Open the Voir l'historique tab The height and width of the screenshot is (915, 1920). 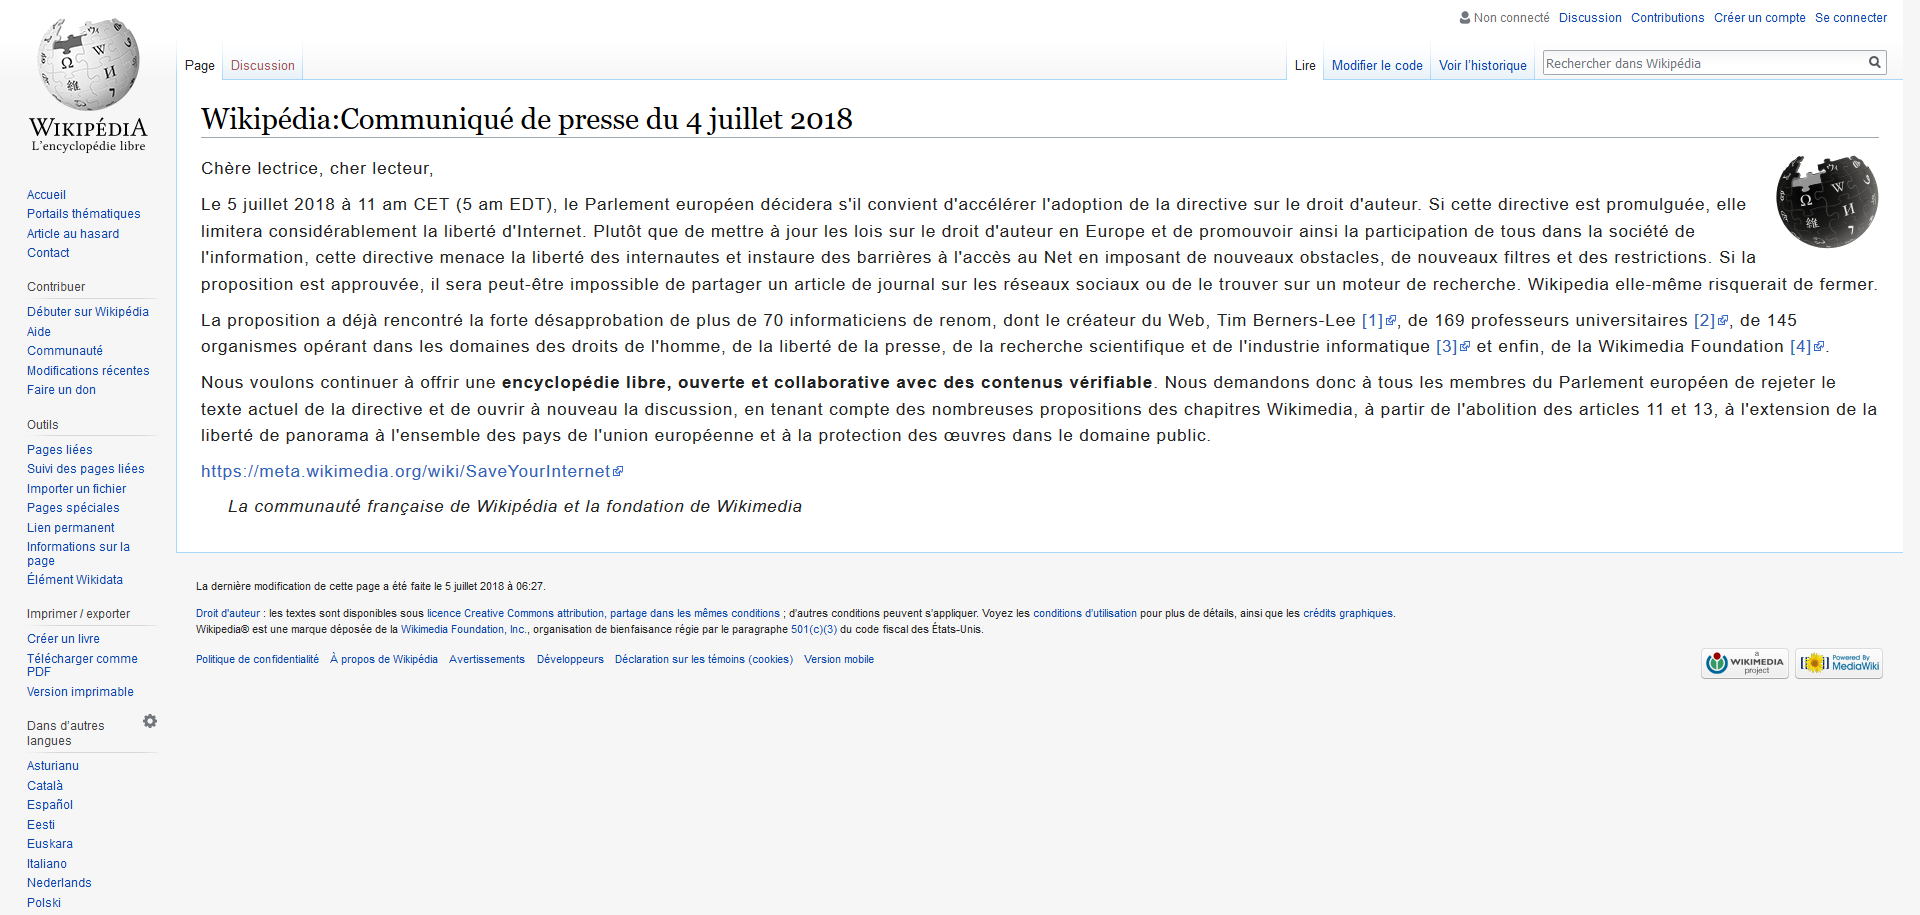pyautogui.click(x=1483, y=65)
